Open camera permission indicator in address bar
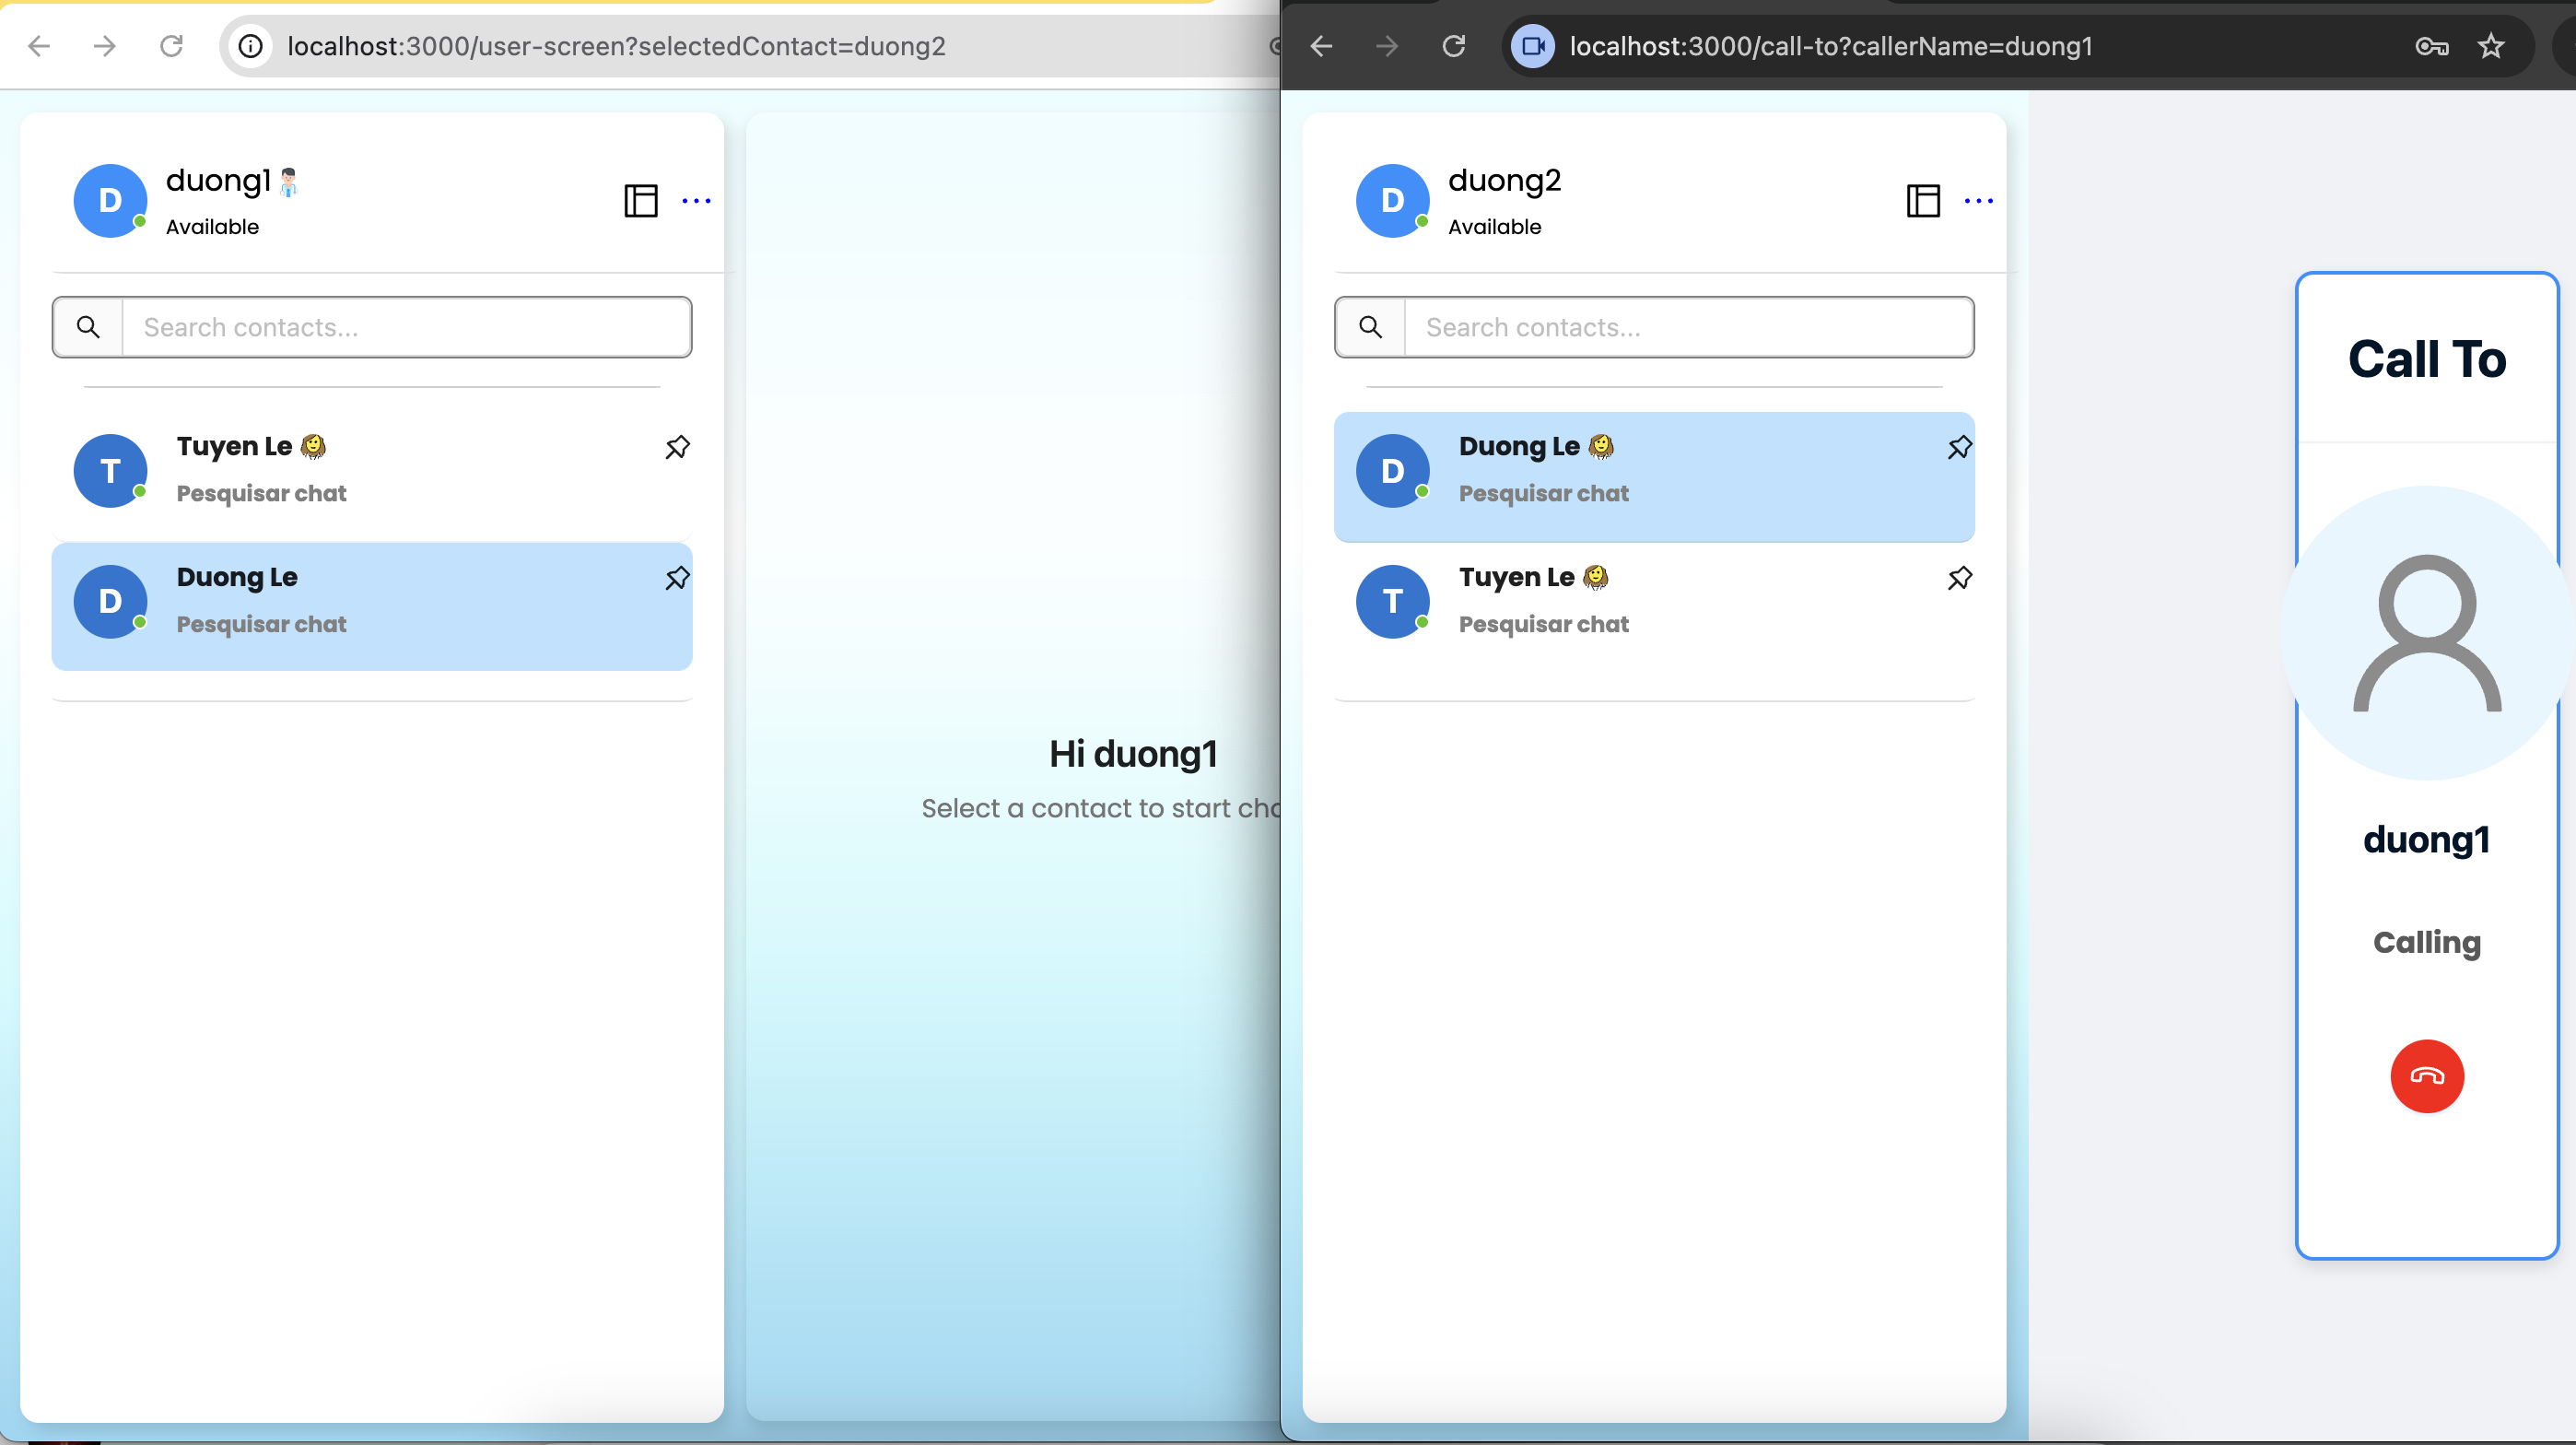The width and height of the screenshot is (2576, 1445). 1532,46
